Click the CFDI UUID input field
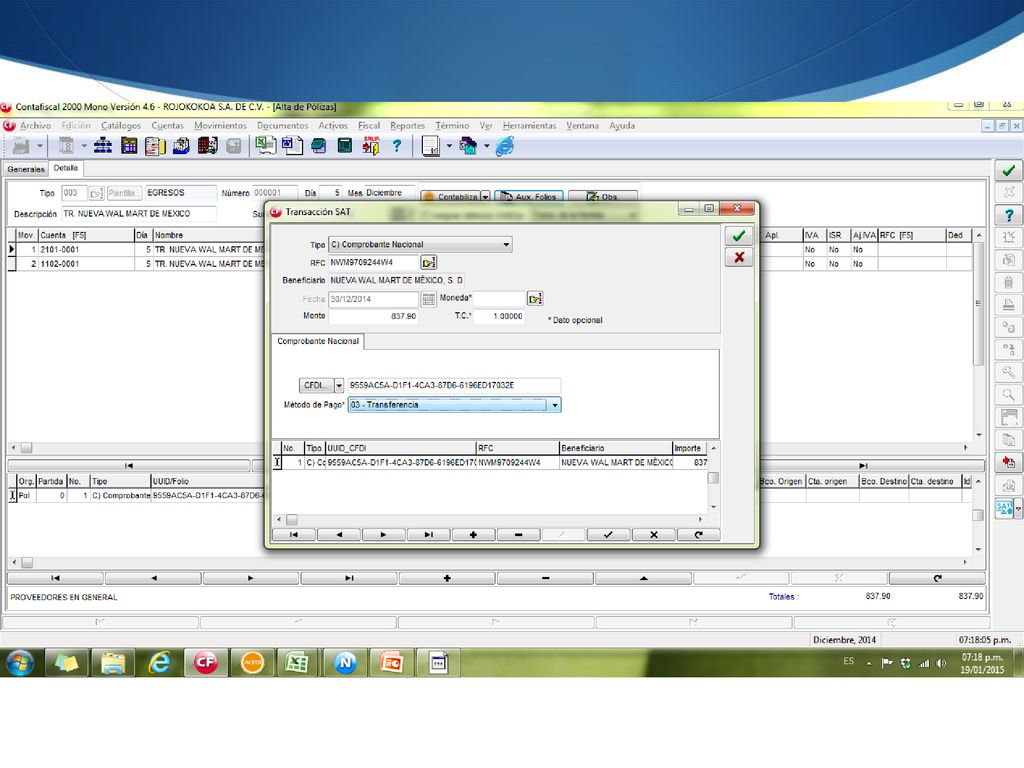Screen dimensions: 1024x768 [454, 385]
